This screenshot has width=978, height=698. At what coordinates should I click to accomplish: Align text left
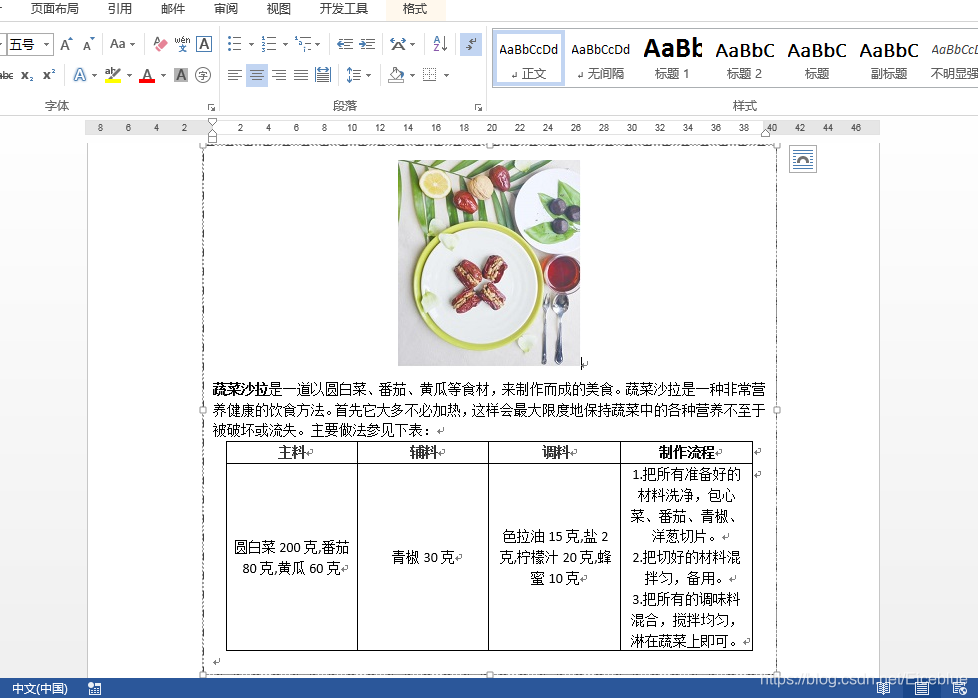[x=235, y=75]
